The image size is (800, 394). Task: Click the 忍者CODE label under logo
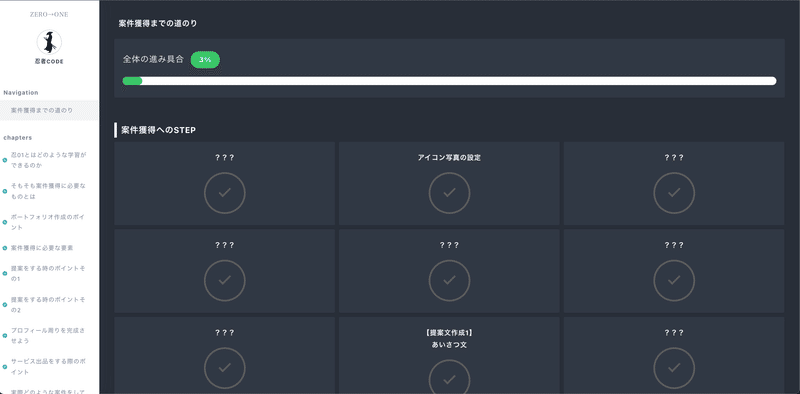tap(49, 62)
